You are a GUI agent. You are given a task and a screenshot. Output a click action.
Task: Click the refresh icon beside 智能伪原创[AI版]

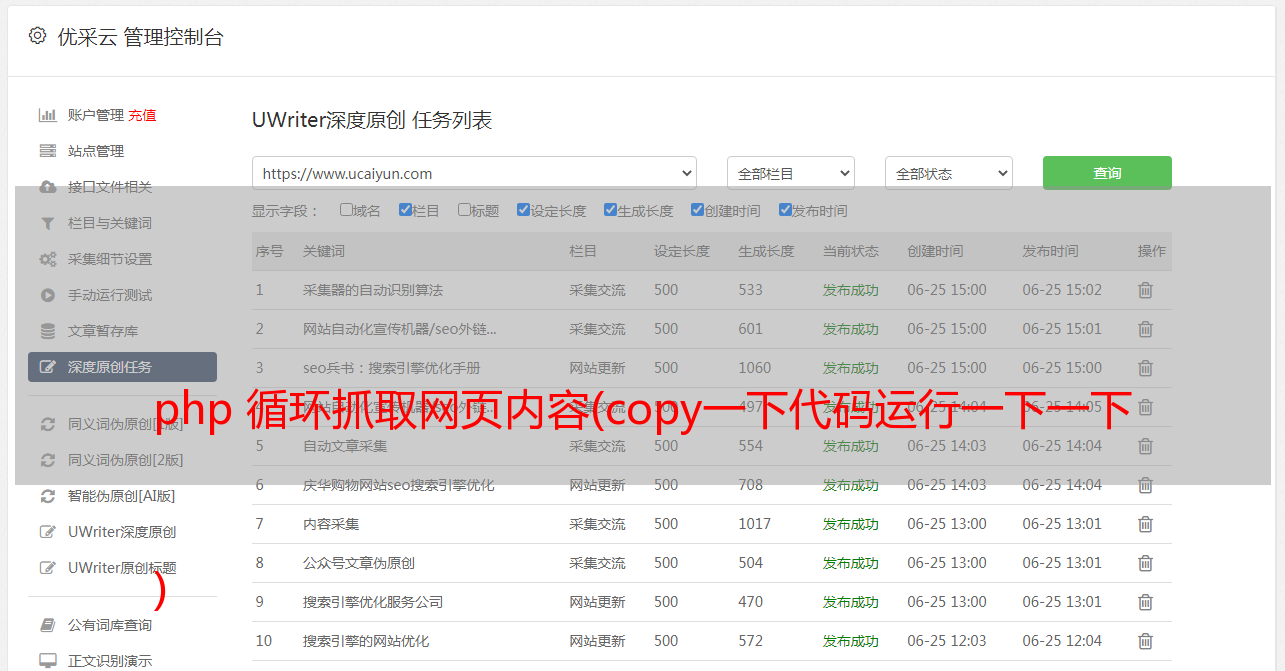[x=47, y=496]
